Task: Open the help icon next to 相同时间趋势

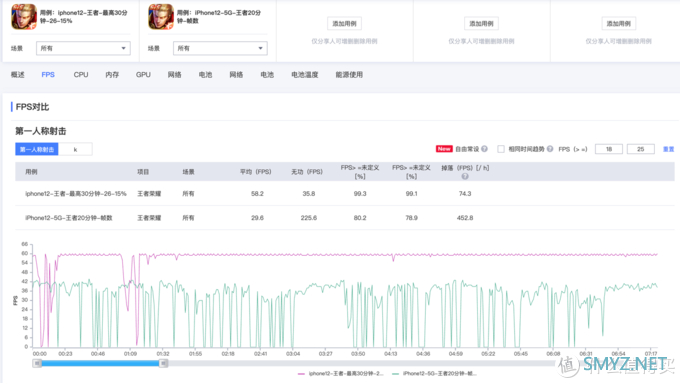Action: tap(550, 149)
